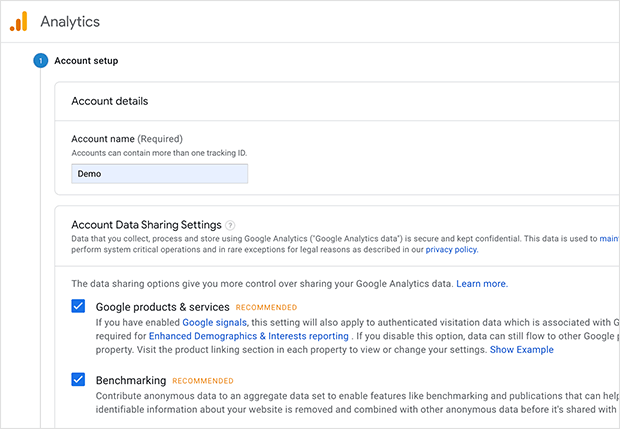Open the Google signals link
Screen dimensions: 620x429
[214, 322]
